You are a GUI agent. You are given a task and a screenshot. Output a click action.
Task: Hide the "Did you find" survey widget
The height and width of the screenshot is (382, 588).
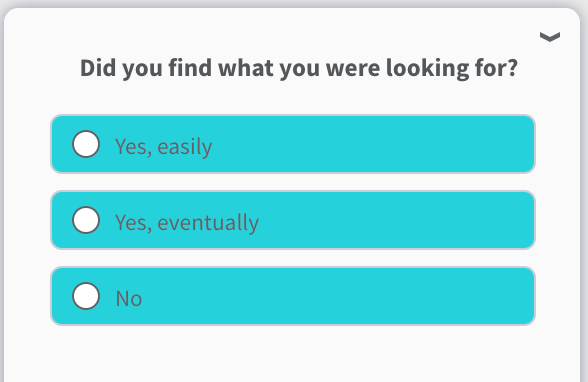point(550,37)
